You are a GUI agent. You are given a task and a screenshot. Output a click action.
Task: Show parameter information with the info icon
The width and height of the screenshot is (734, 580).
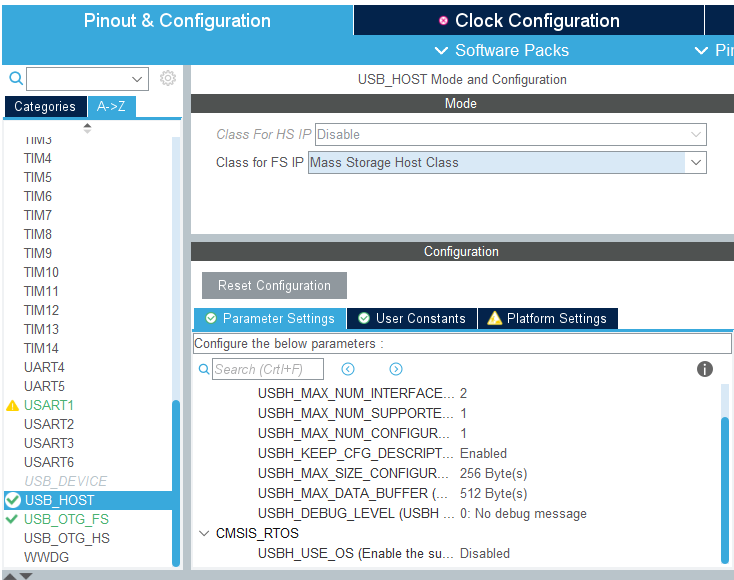pos(705,369)
